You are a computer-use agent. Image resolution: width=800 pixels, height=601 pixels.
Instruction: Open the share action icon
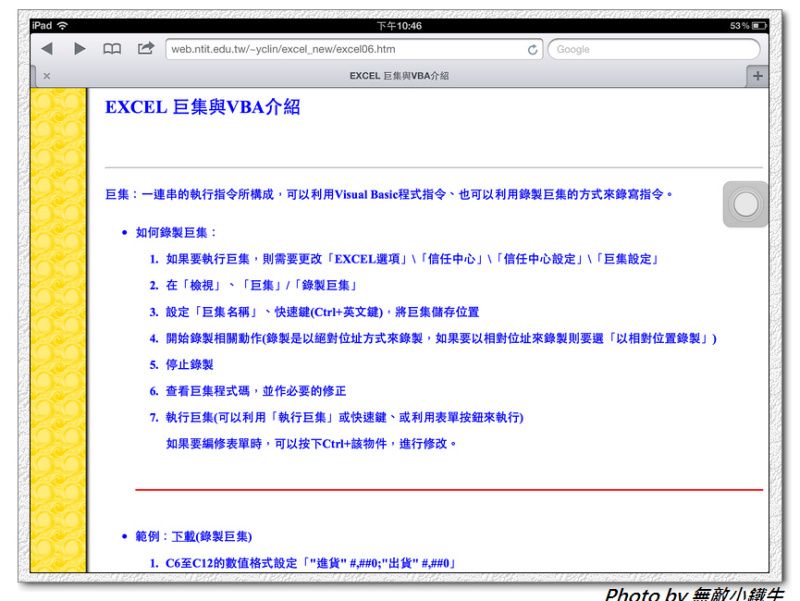[x=146, y=48]
